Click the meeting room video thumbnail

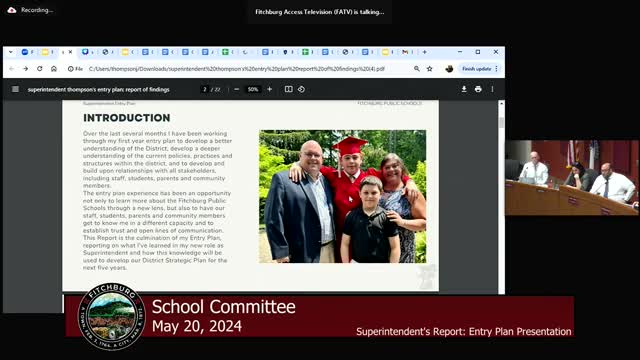click(572, 178)
